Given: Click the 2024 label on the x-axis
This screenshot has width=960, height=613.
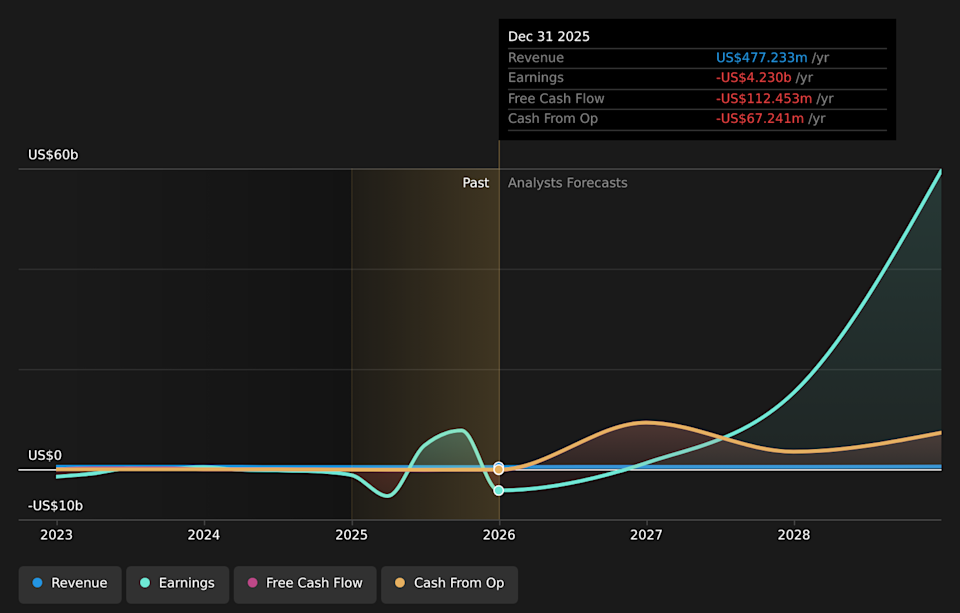Looking at the screenshot, I should (x=204, y=535).
